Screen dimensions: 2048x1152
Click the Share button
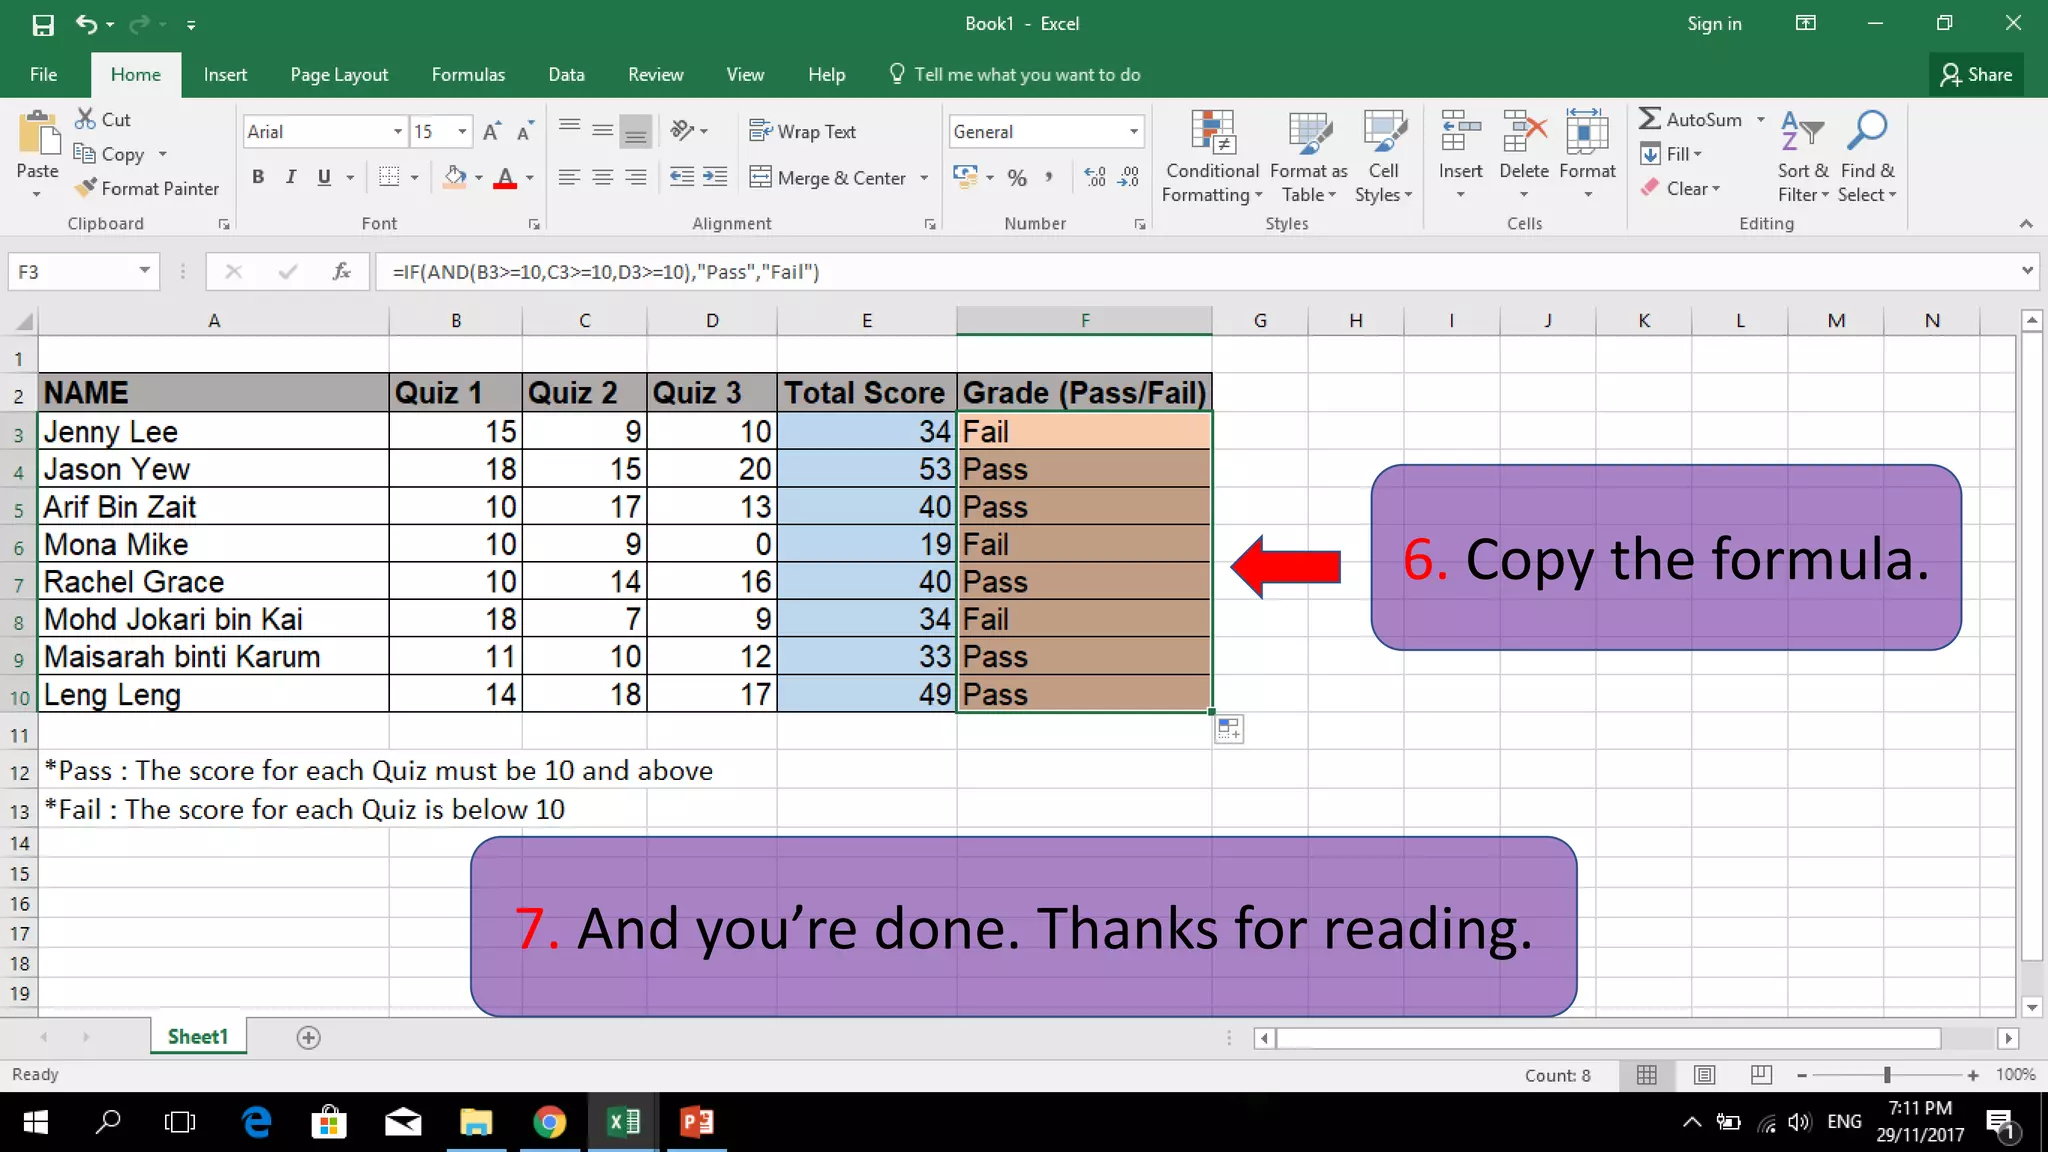[1976, 74]
